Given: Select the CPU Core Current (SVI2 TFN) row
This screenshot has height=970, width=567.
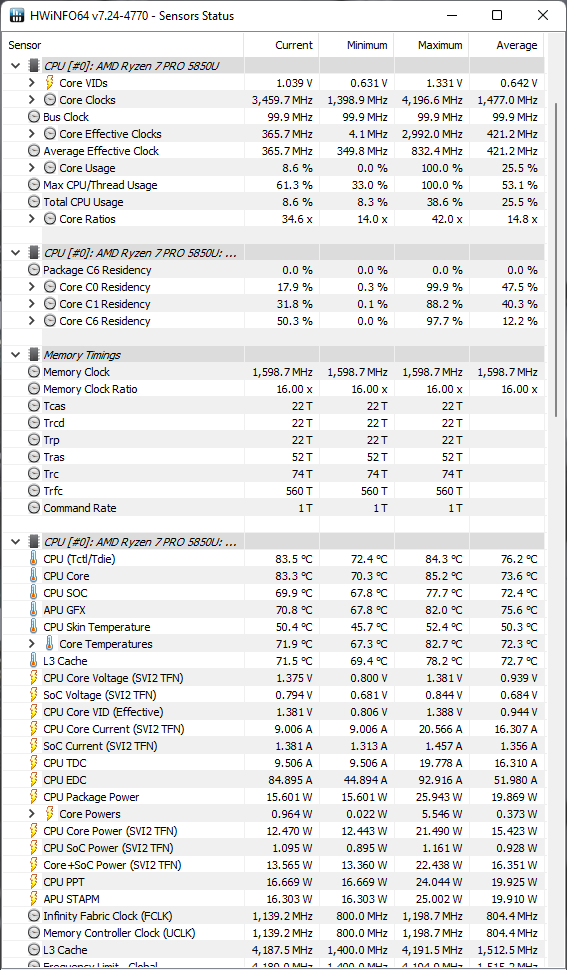Looking at the screenshot, I should tap(274, 729).
